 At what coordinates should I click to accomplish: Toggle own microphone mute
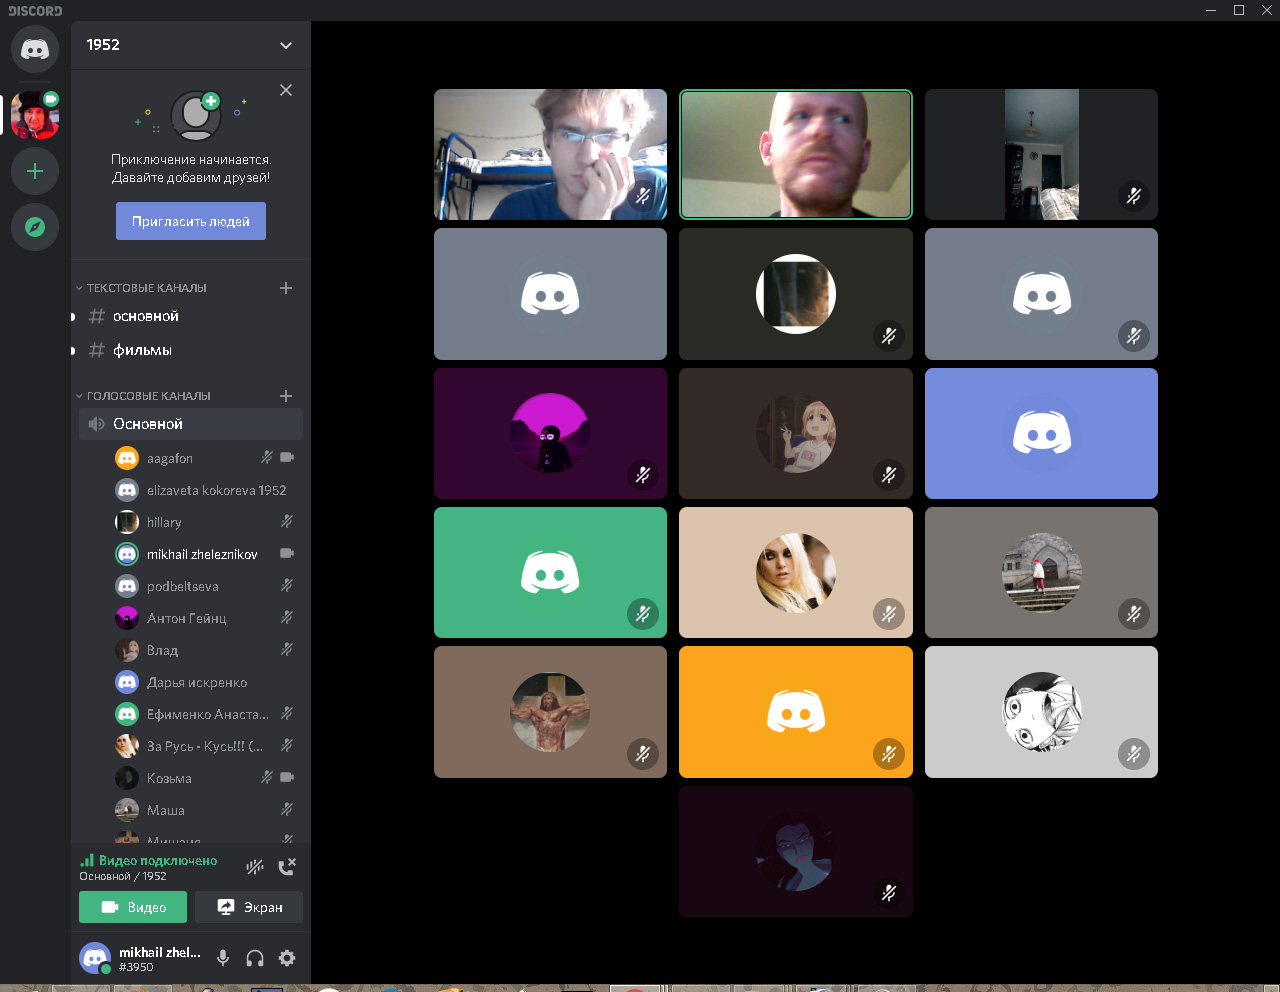(223, 958)
